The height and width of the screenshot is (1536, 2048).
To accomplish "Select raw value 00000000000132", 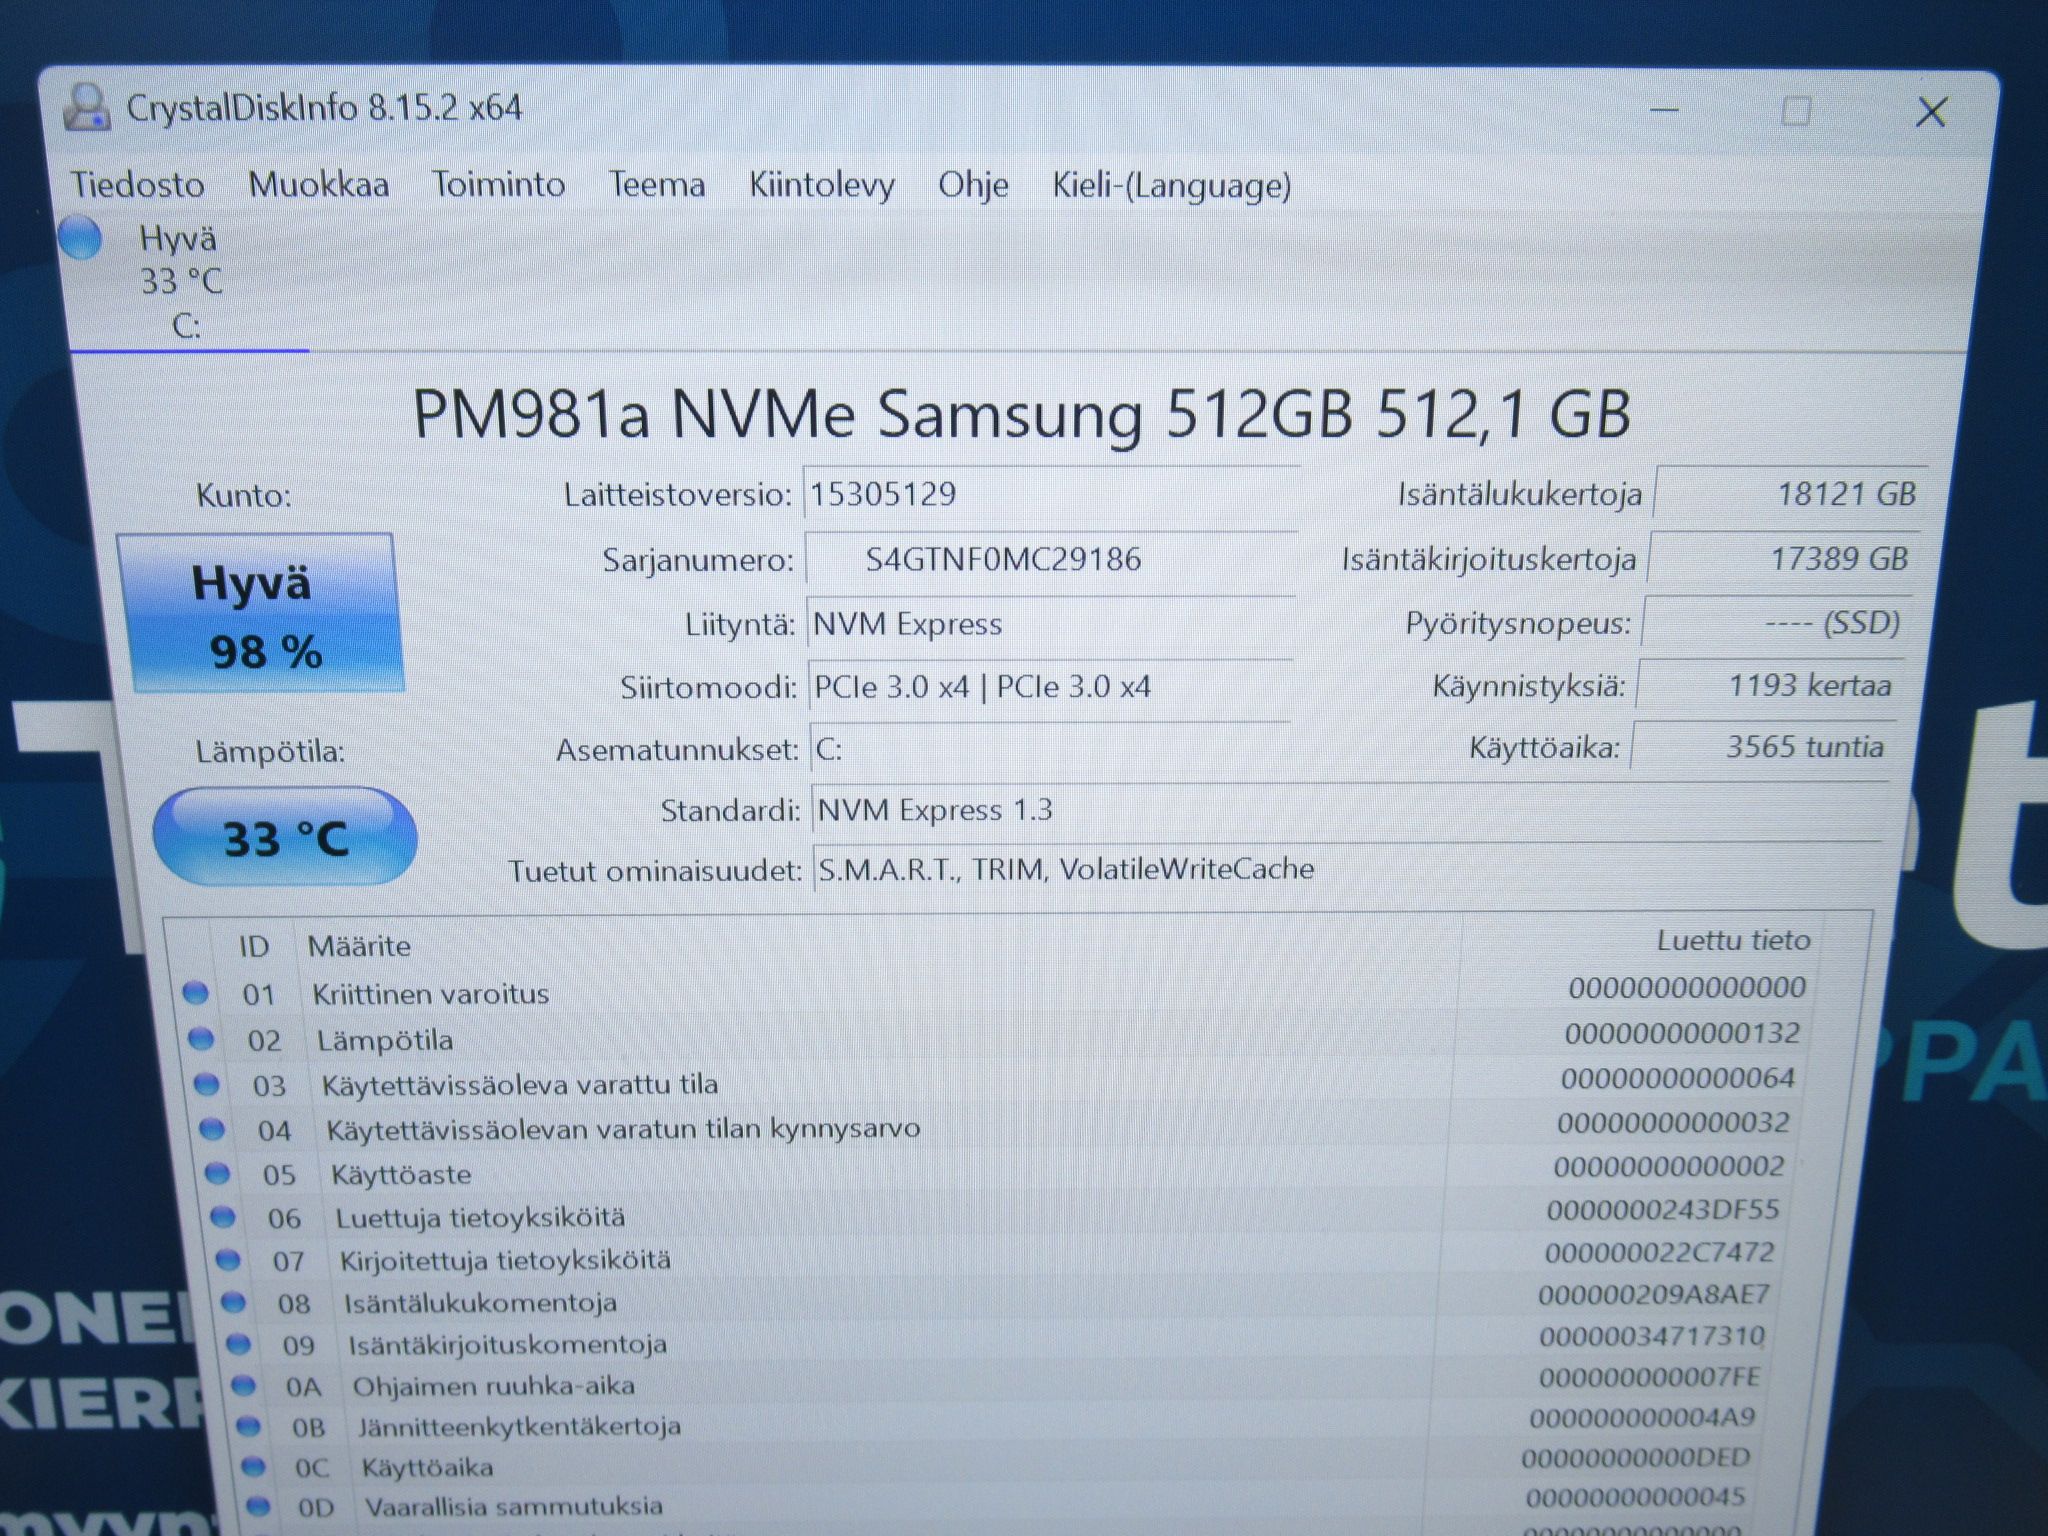I will tap(1682, 1033).
